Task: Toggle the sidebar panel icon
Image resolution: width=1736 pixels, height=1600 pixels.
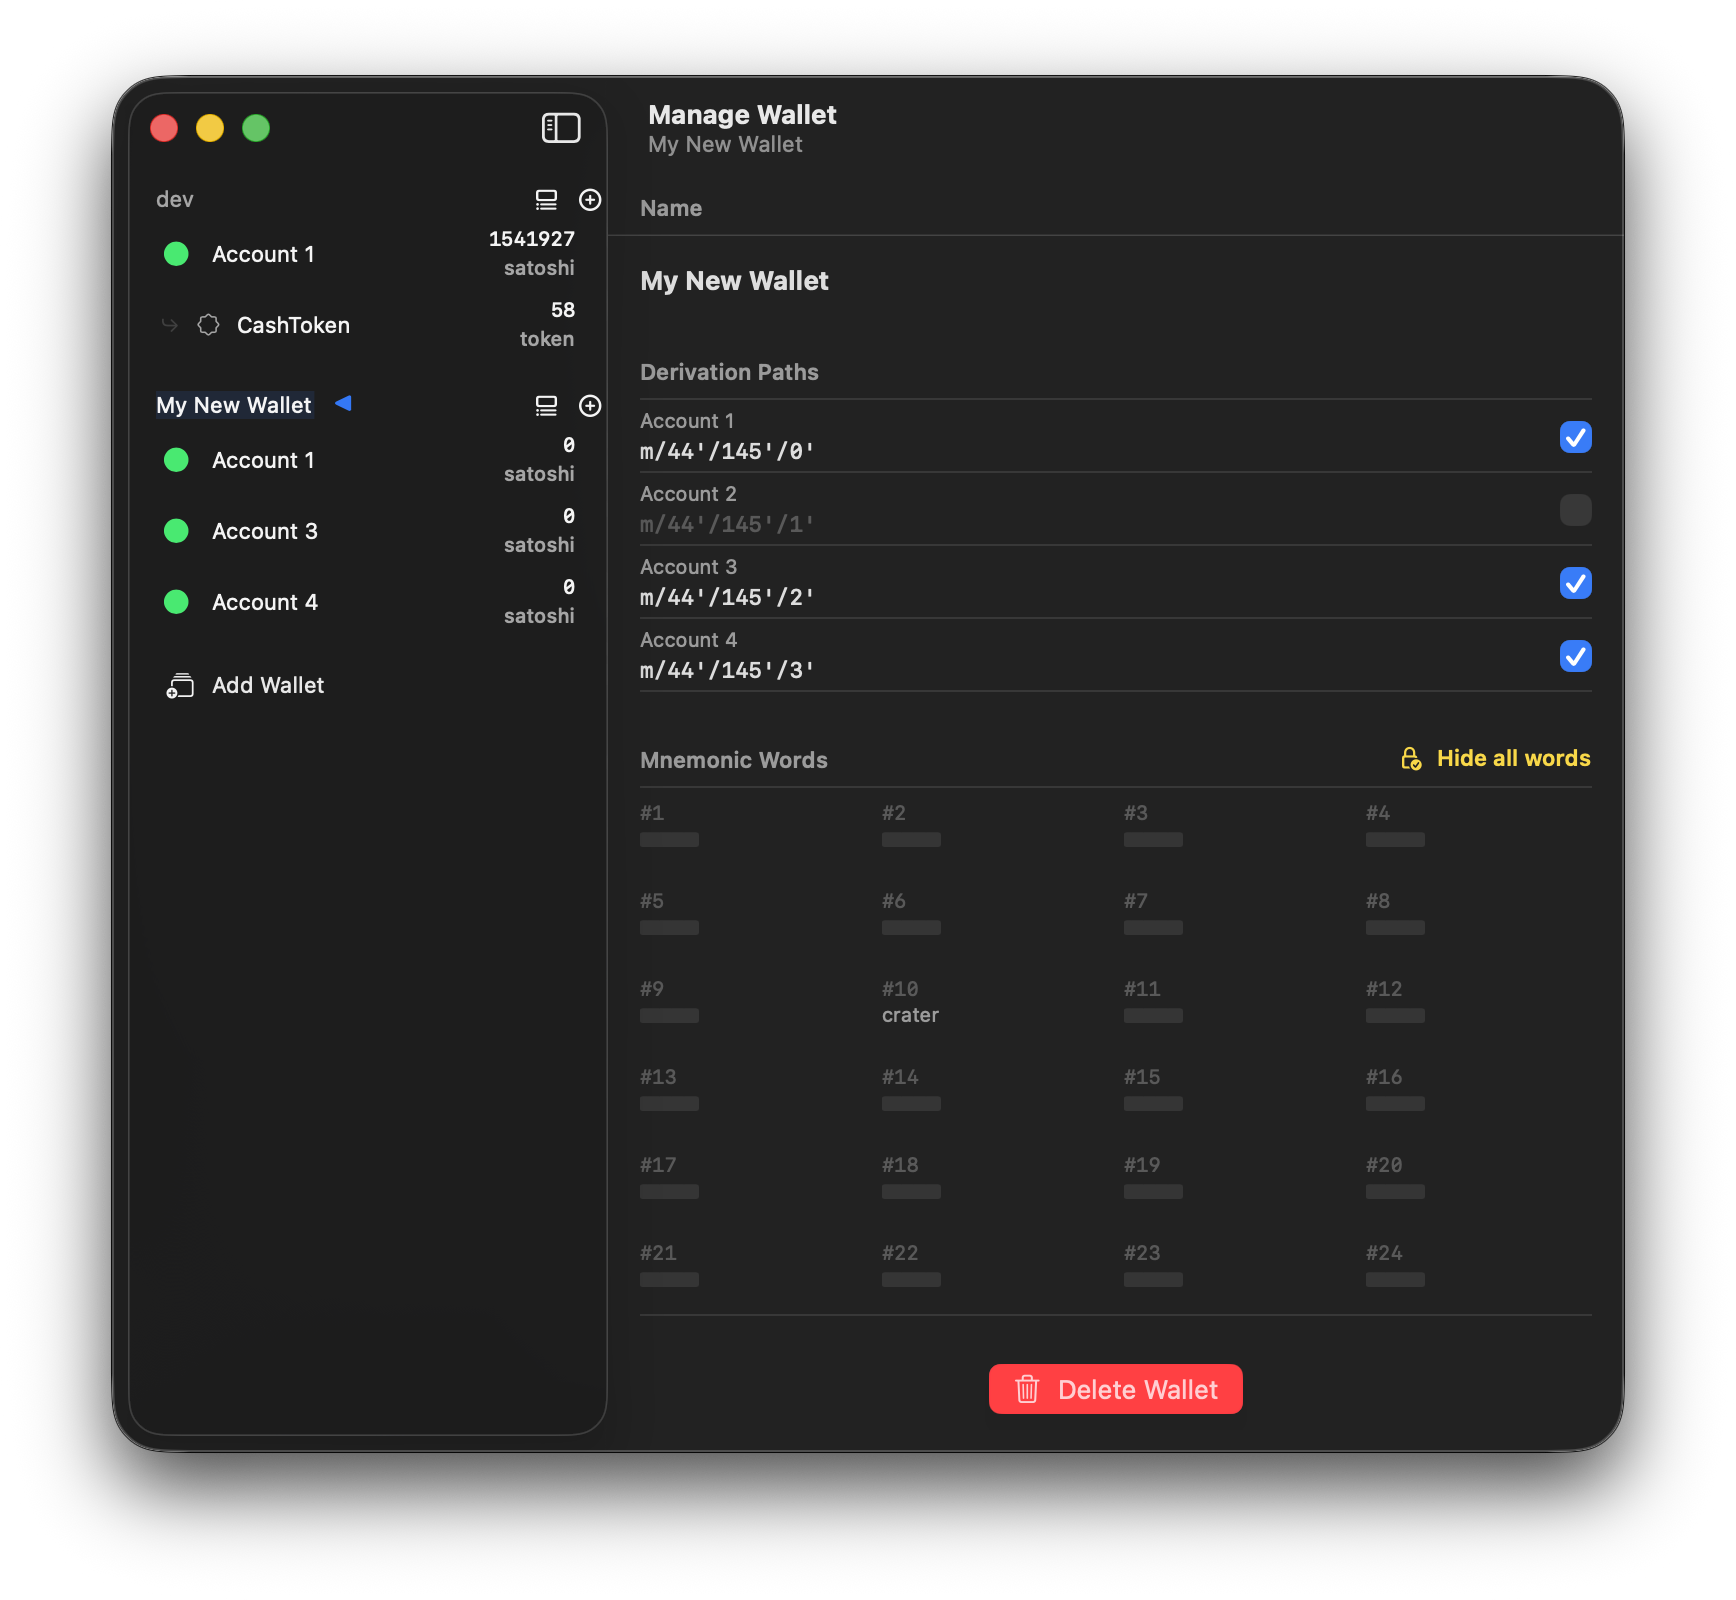Action: pos(561,128)
